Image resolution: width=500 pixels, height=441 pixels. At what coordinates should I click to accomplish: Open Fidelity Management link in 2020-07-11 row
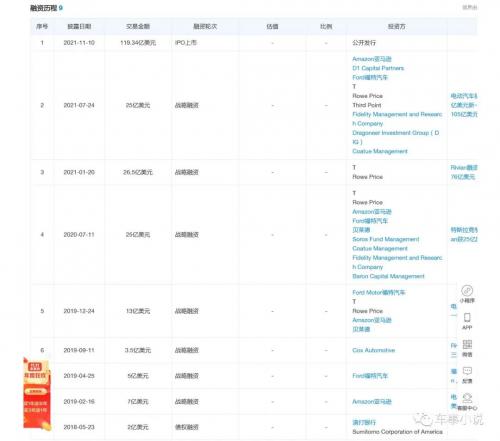coord(397,262)
